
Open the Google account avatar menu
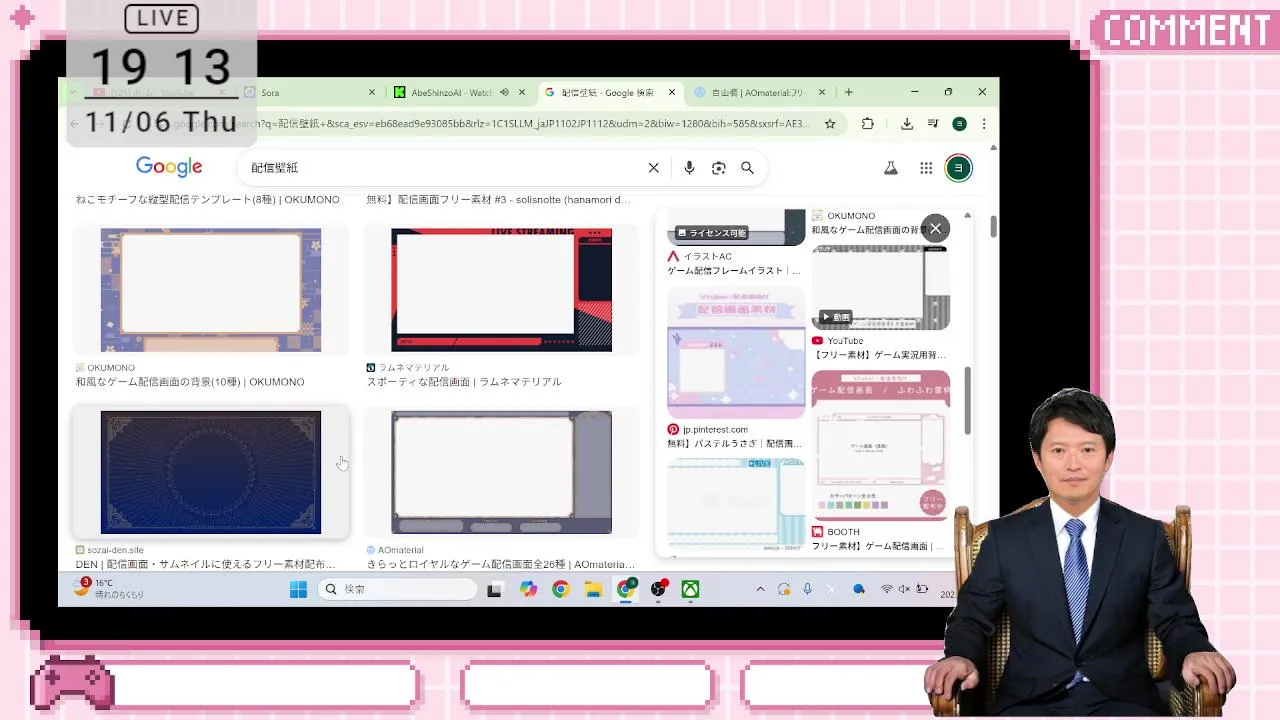coord(958,168)
